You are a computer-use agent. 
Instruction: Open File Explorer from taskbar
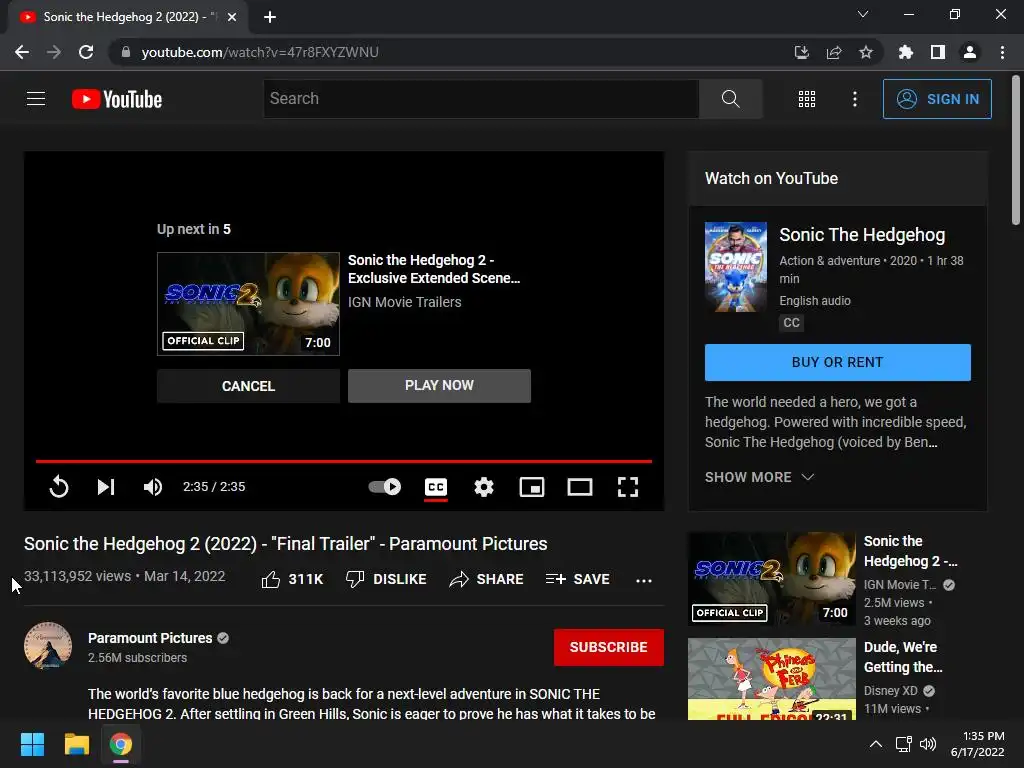click(76, 744)
